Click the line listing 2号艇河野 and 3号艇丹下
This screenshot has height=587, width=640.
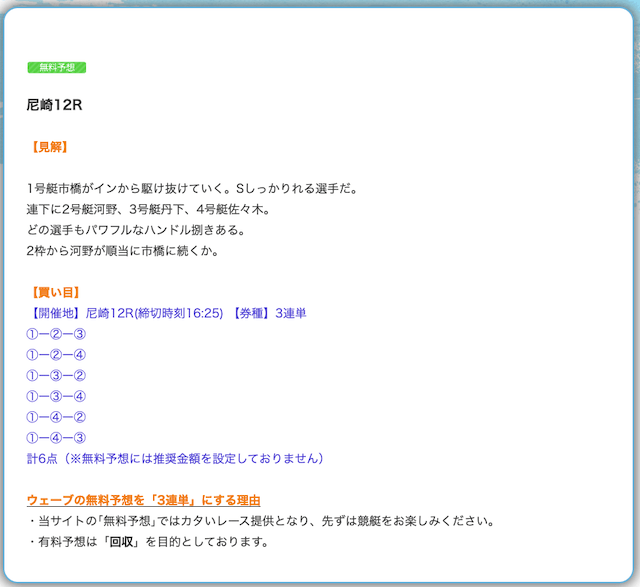pyautogui.click(x=148, y=209)
